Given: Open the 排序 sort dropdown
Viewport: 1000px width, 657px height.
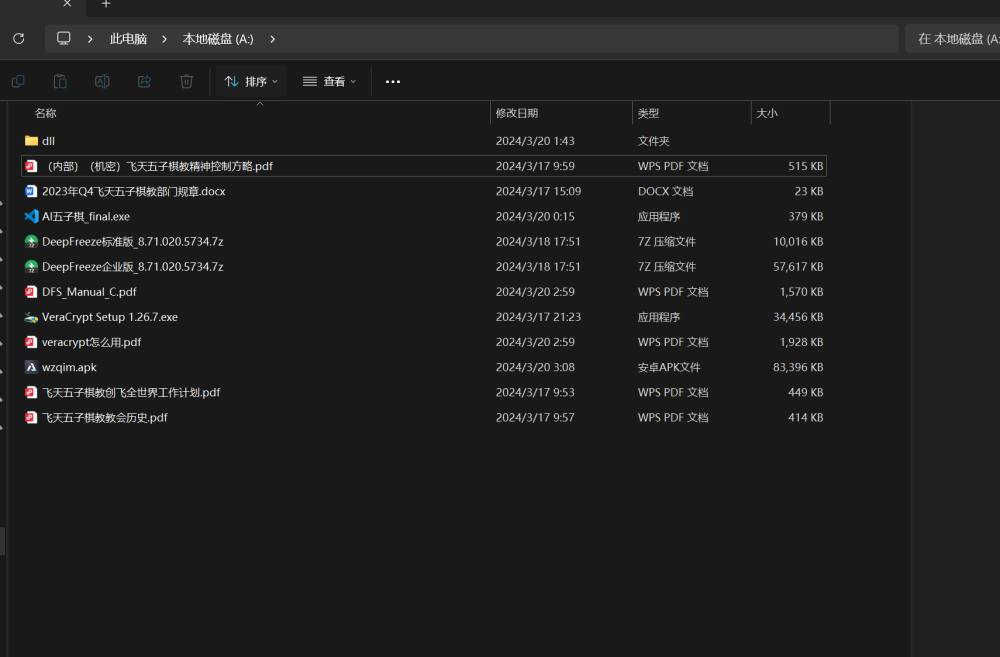Looking at the screenshot, I should (251, 81).
